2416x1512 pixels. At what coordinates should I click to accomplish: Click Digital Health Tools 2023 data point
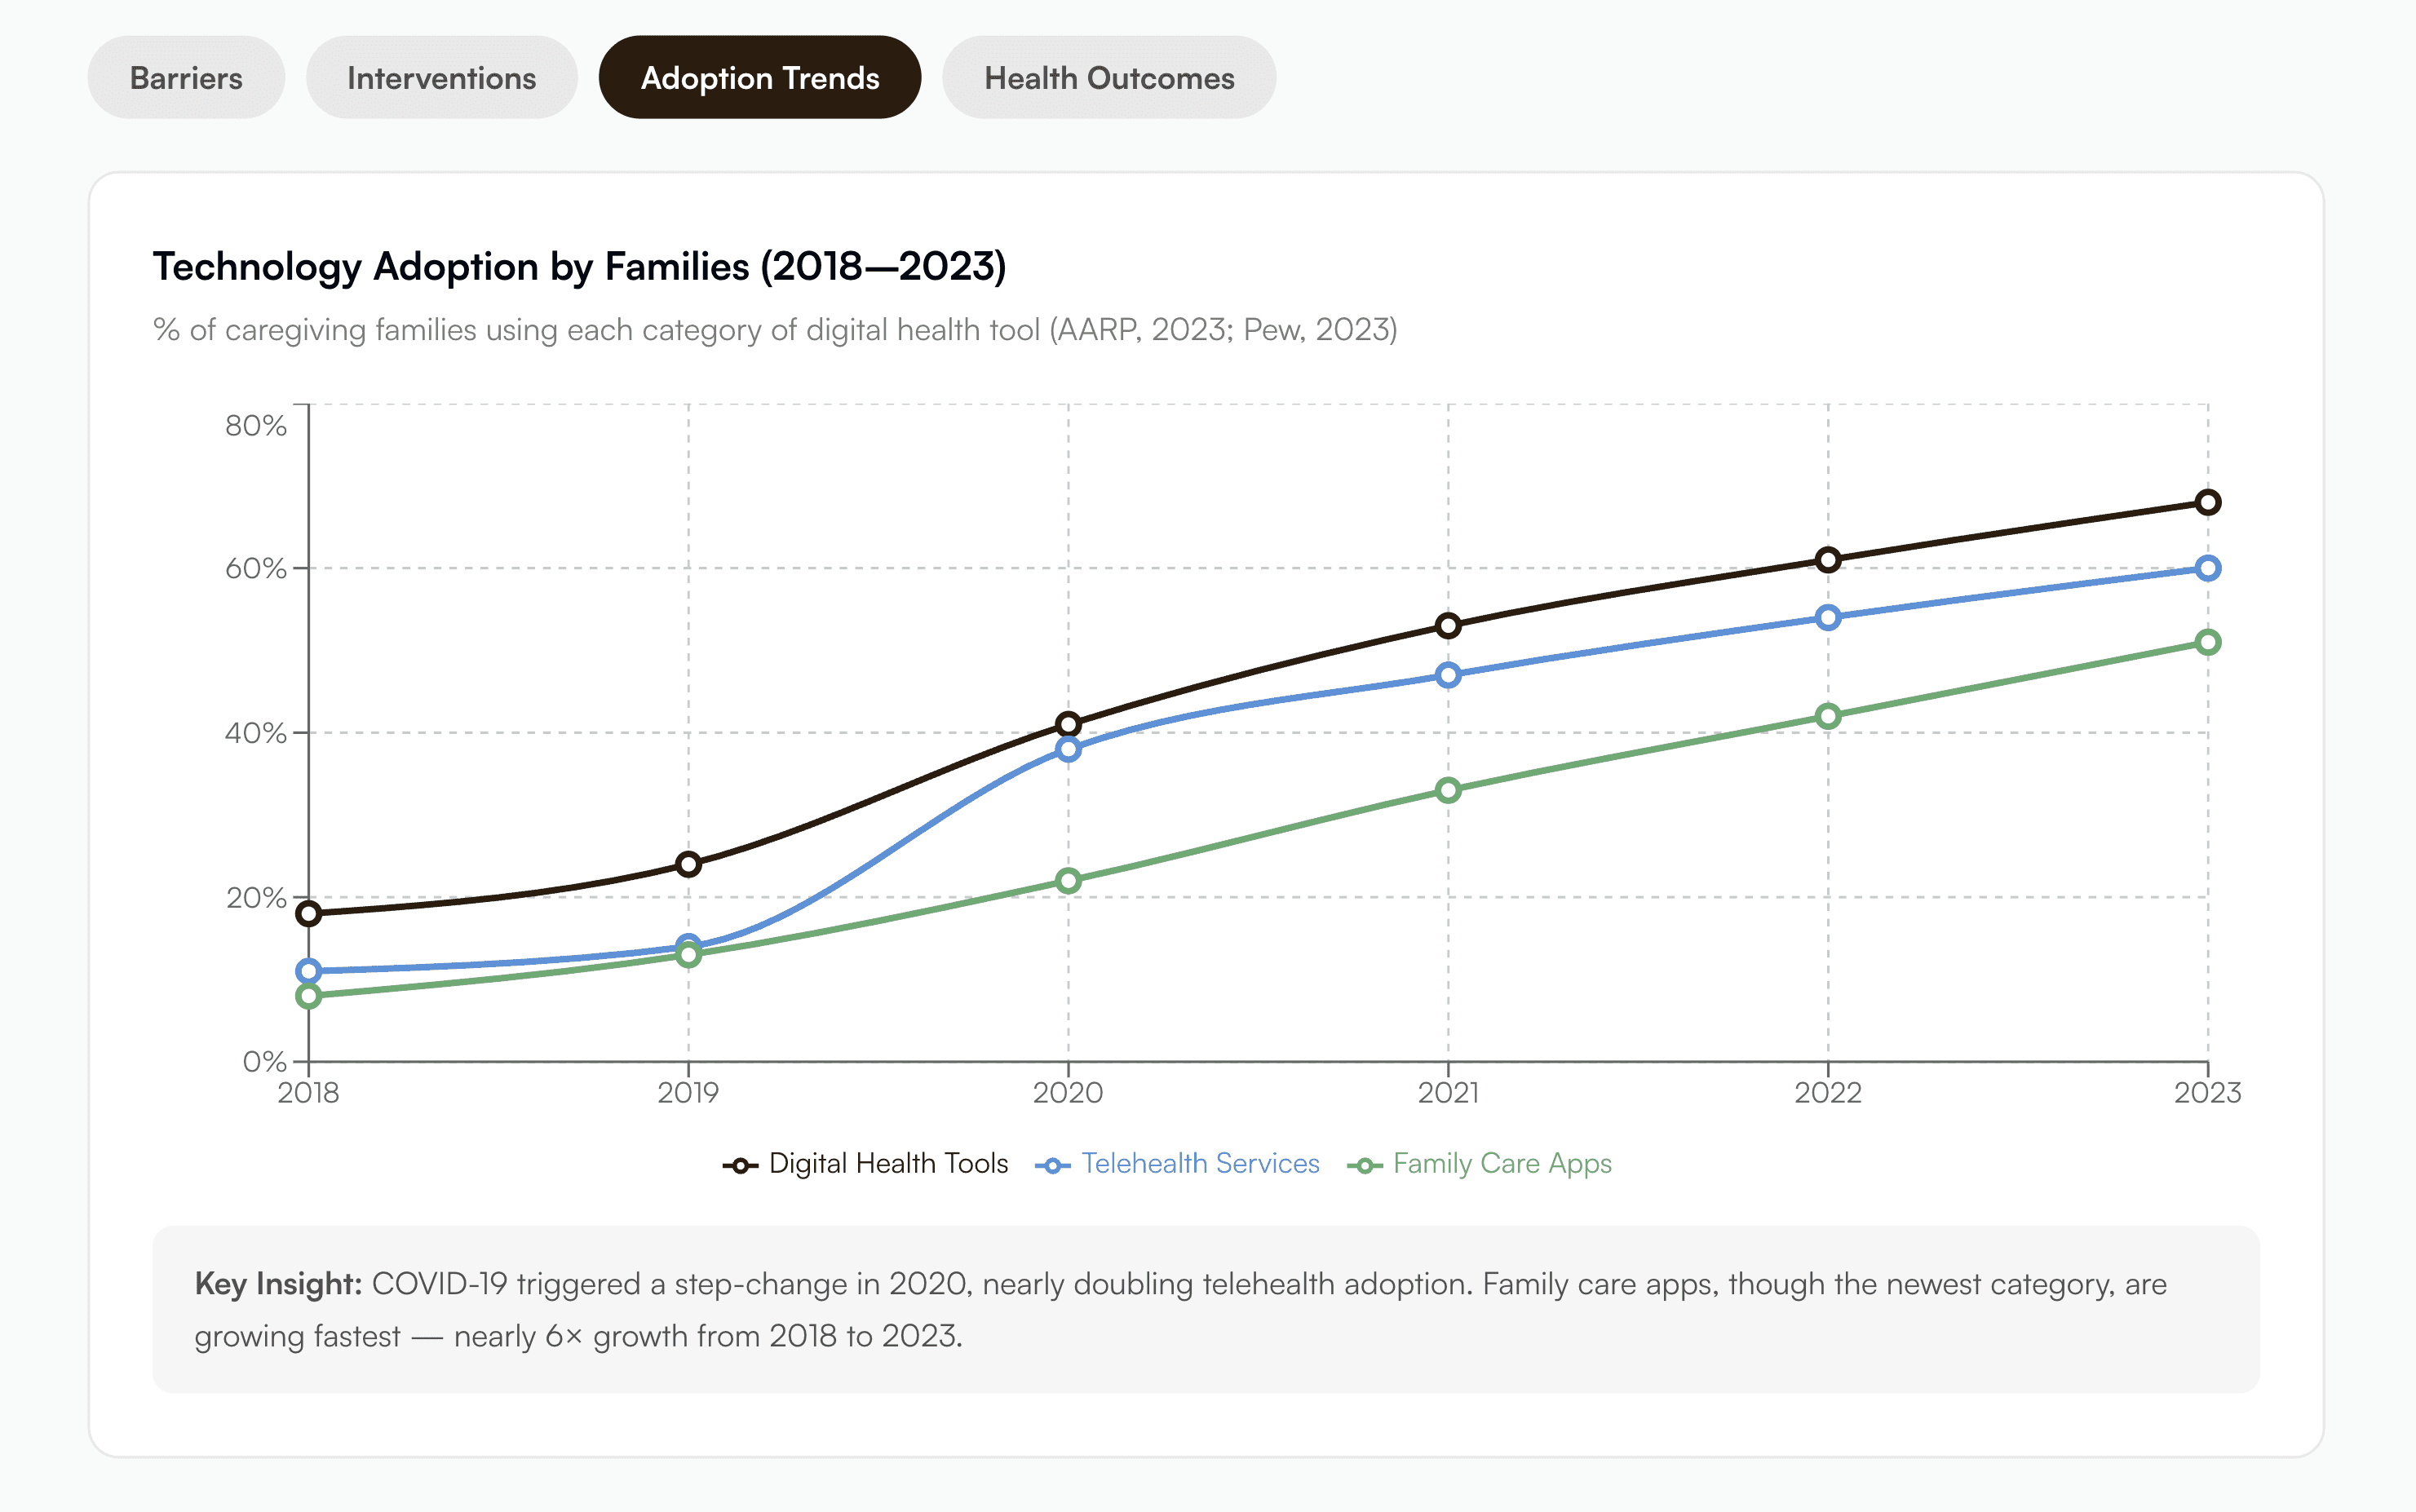[2208, 502]
